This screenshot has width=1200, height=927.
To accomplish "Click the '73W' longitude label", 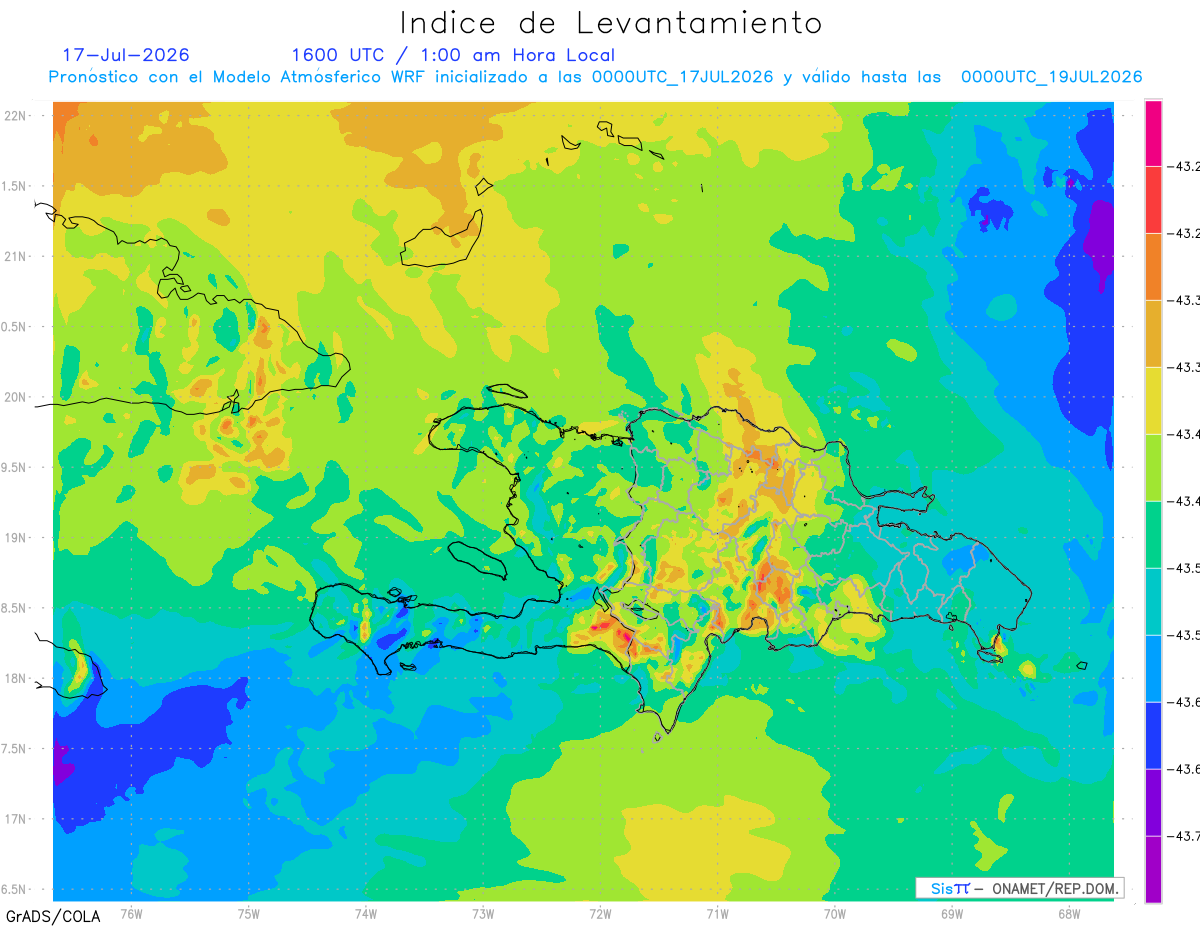I will (483, 913).
